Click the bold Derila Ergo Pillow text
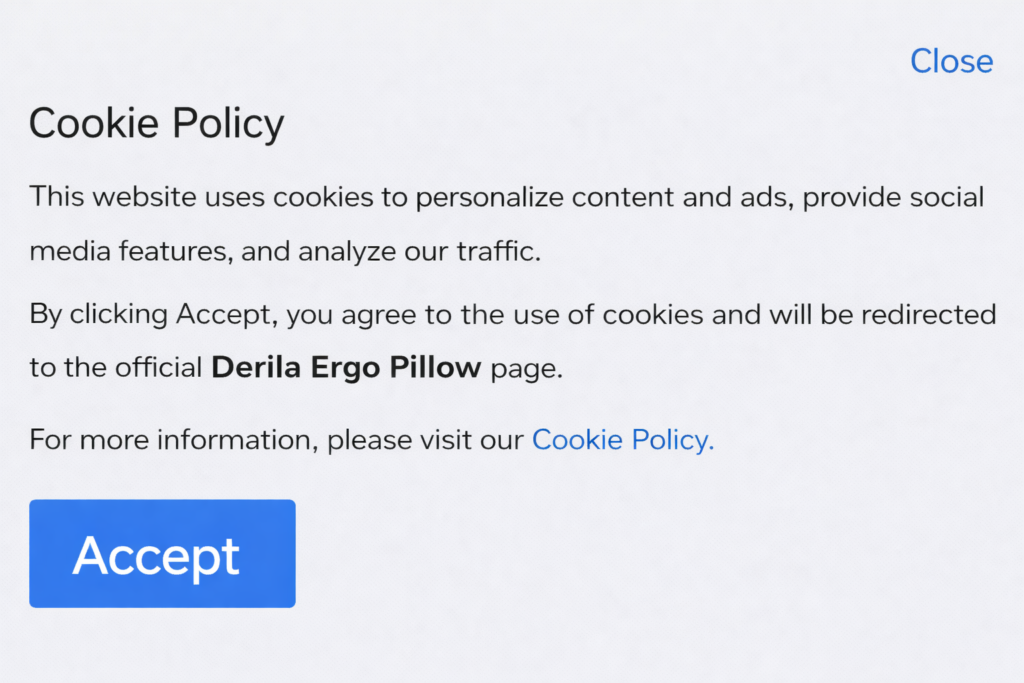The image size is (1024, 683). [346, 367]
